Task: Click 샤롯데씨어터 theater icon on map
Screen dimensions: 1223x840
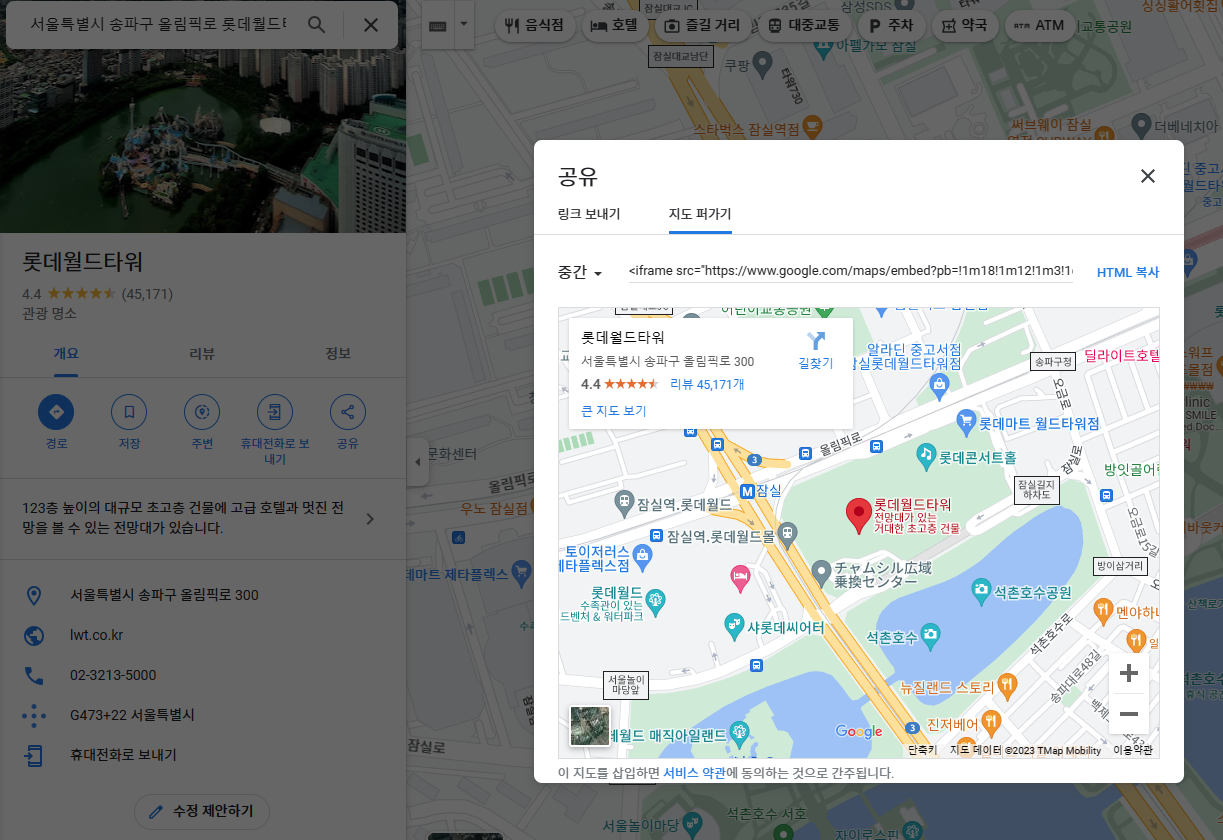Action: tap(735, 626)
